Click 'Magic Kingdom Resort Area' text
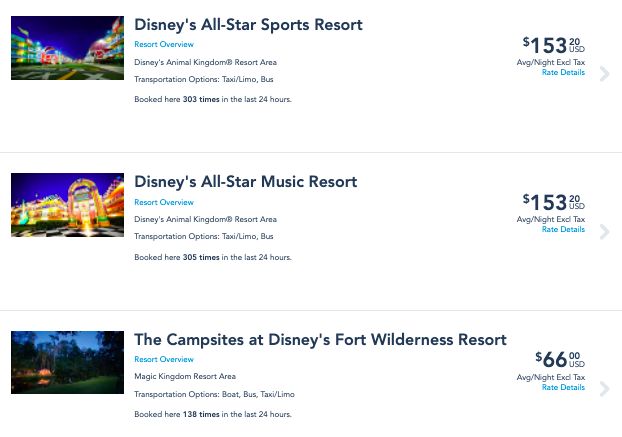This screenshot has height=437, width=622. click(x=185, y=376)
